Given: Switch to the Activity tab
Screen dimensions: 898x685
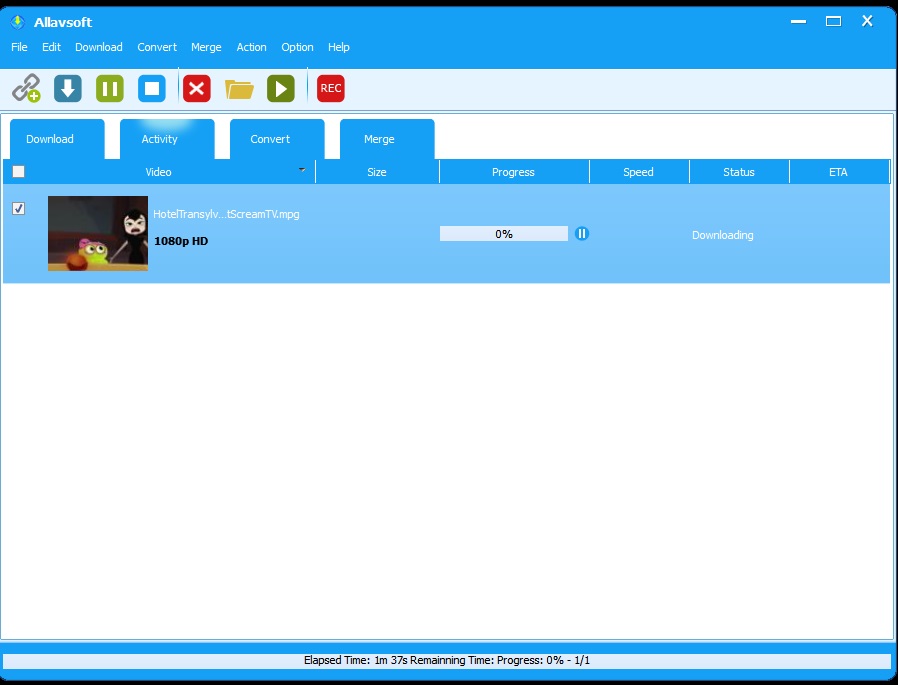Looking at the screenshot, I should [167, 139].
